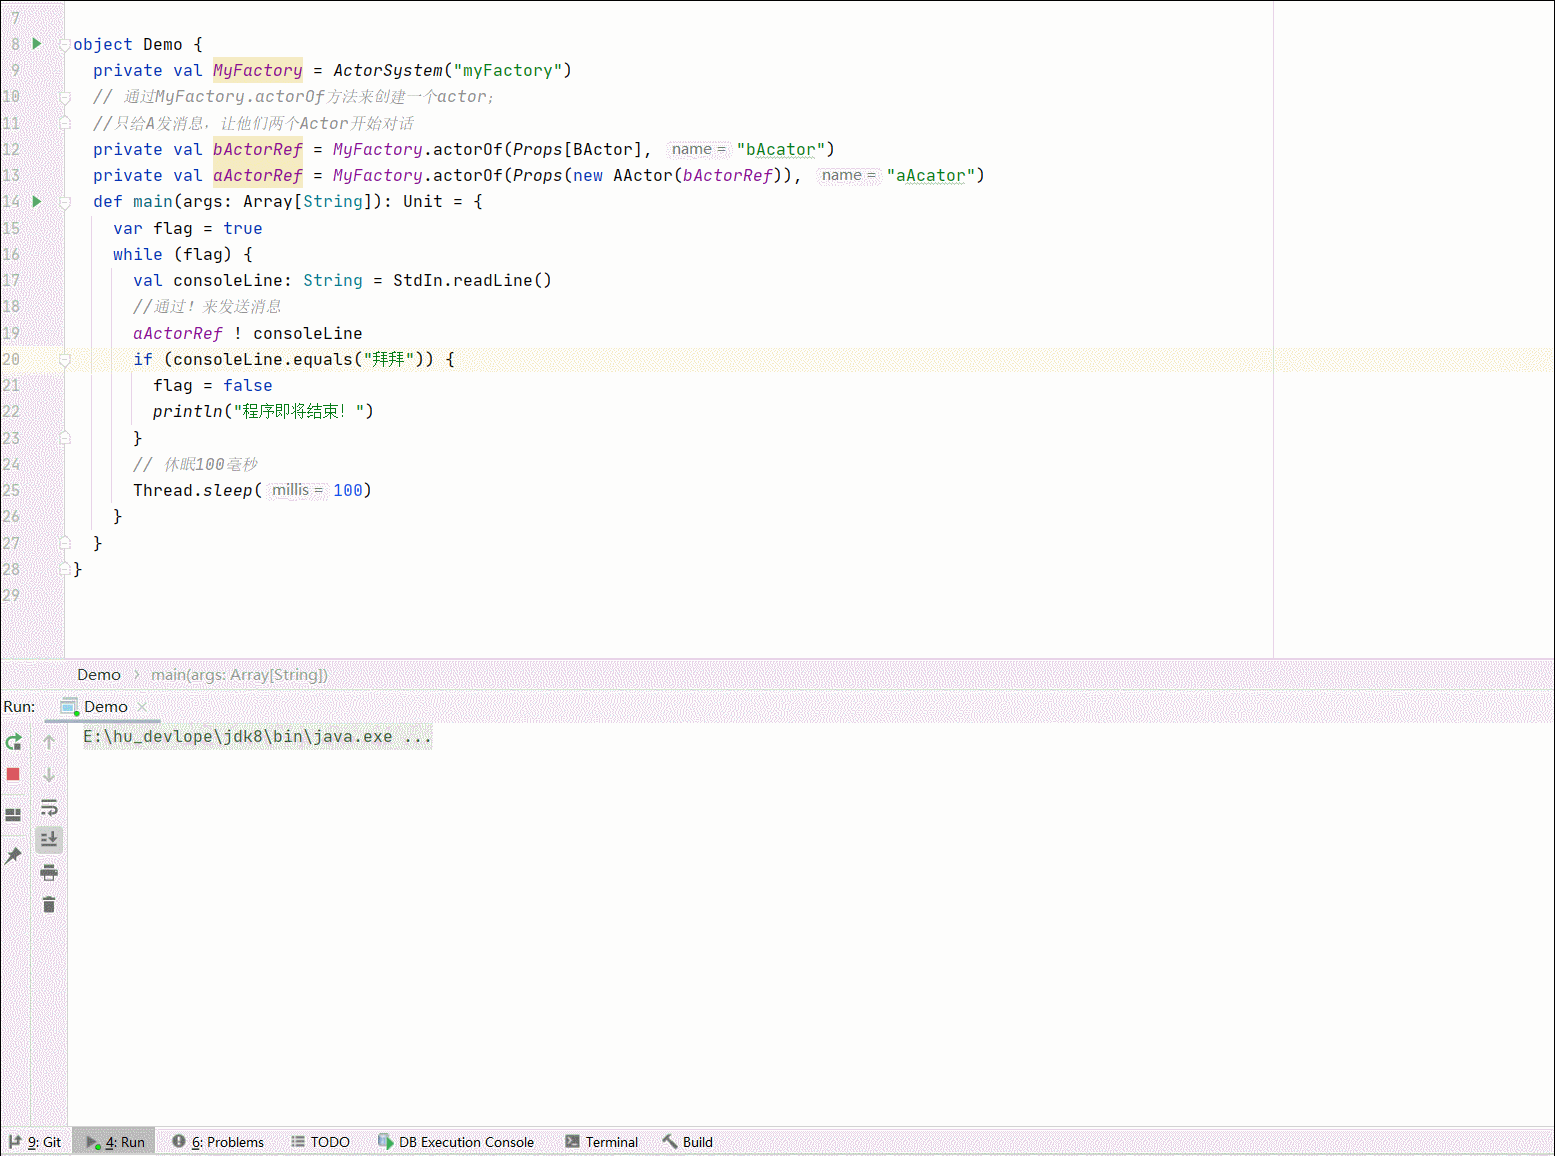
Task: Click the java.exe command line in console
Action: 257,737
